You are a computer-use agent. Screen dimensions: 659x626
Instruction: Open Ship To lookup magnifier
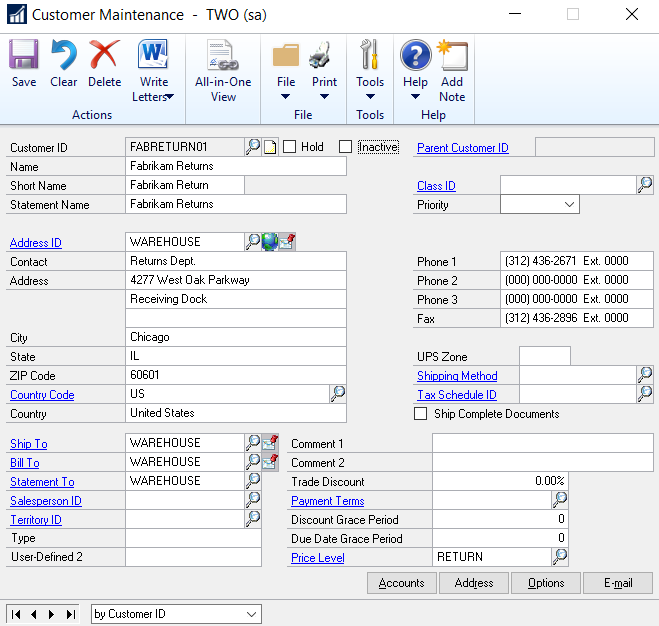point(253,442)
